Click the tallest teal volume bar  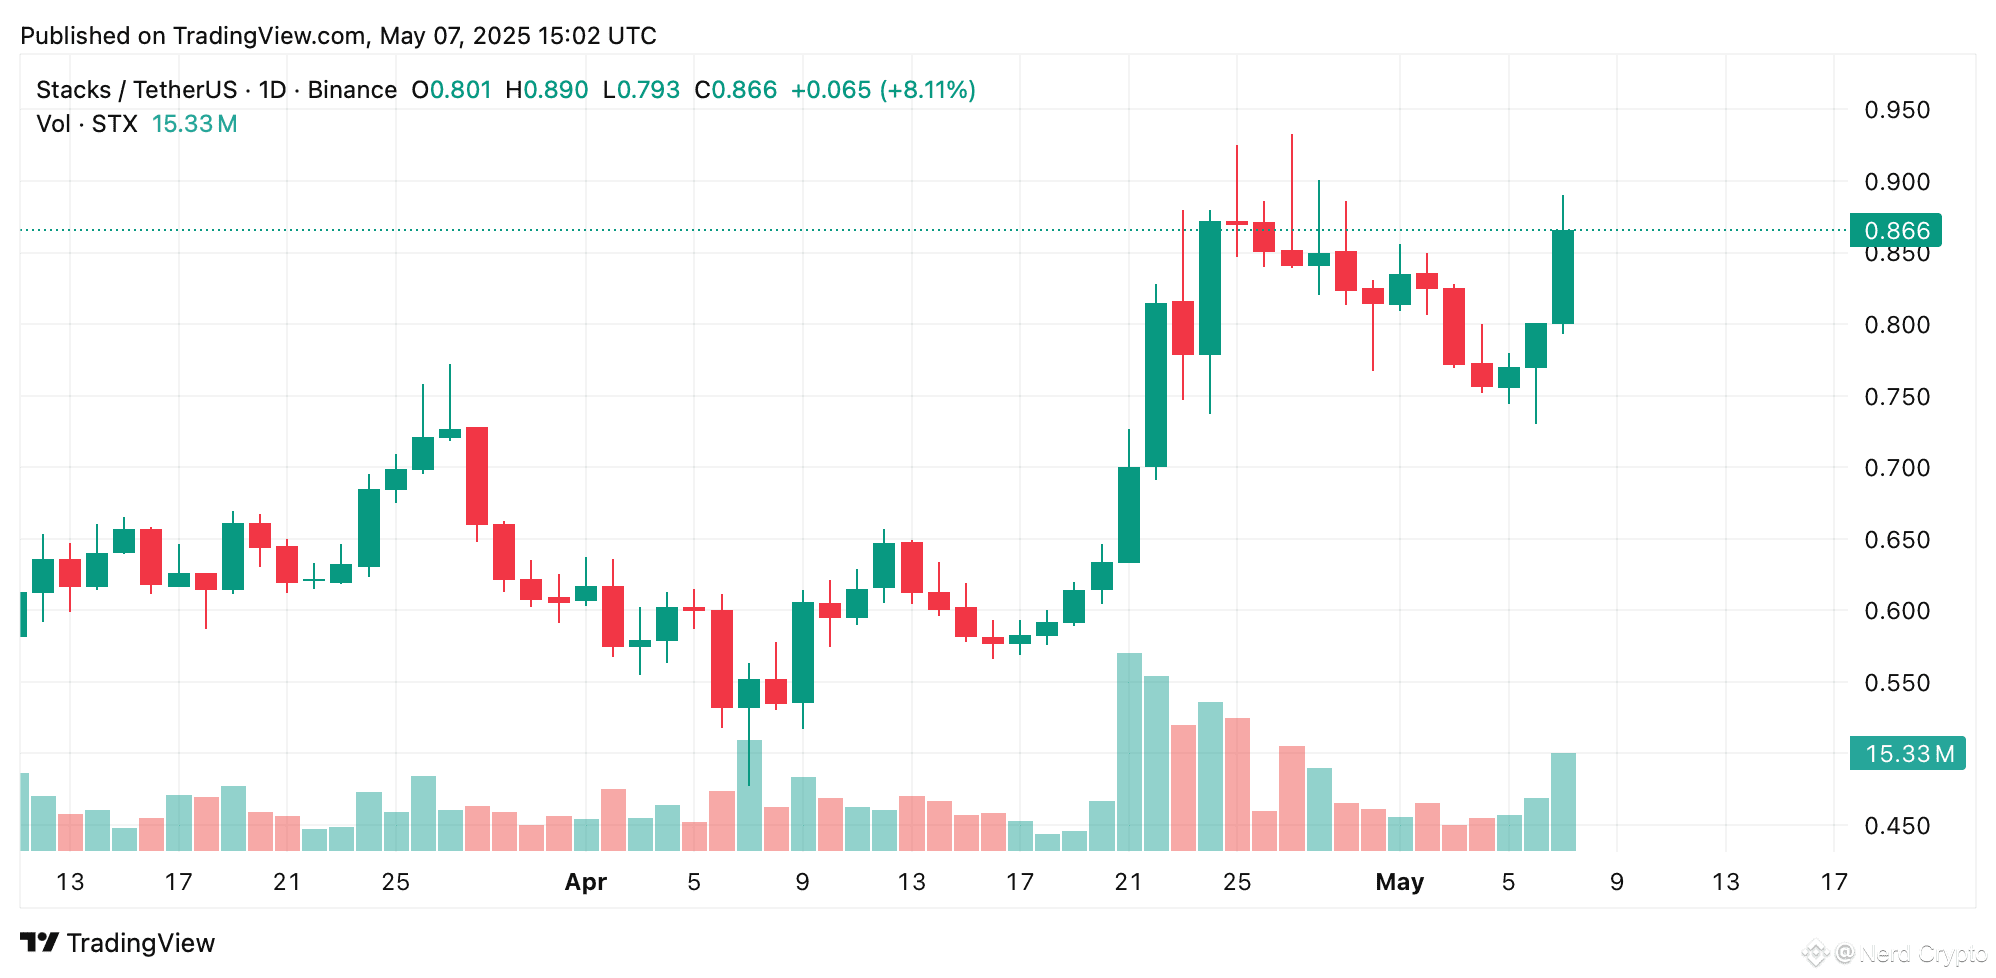[x=1129, y=752]
